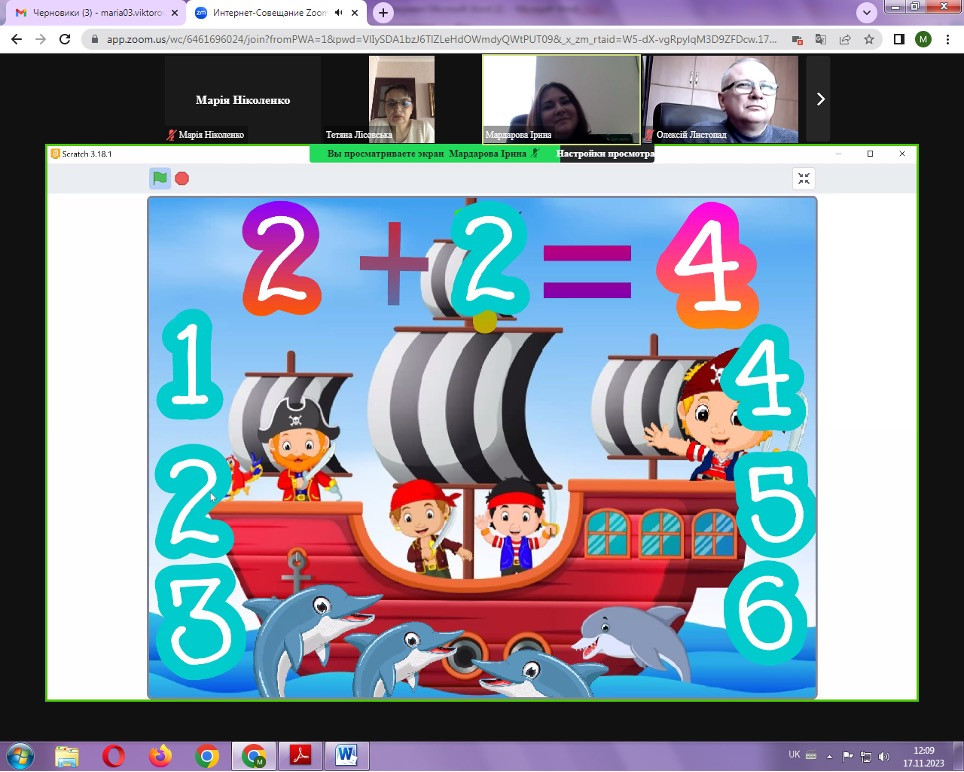The width and height of the screenshot is (964, 772).
Task: Open Настройки просмотра view options dropdown
Action: (x=604, y=154)
